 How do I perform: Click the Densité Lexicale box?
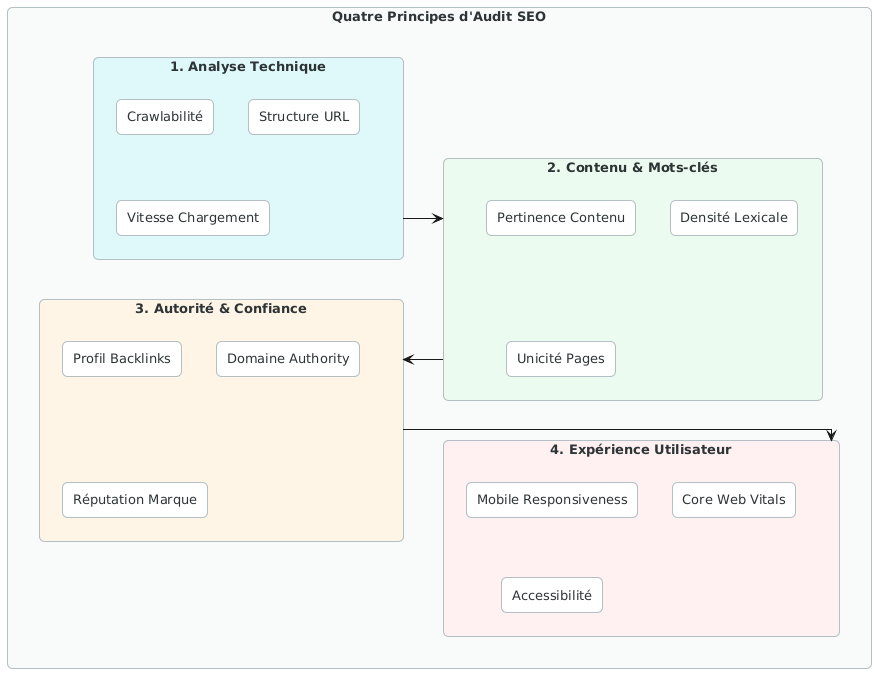click(x=733, y=218)
